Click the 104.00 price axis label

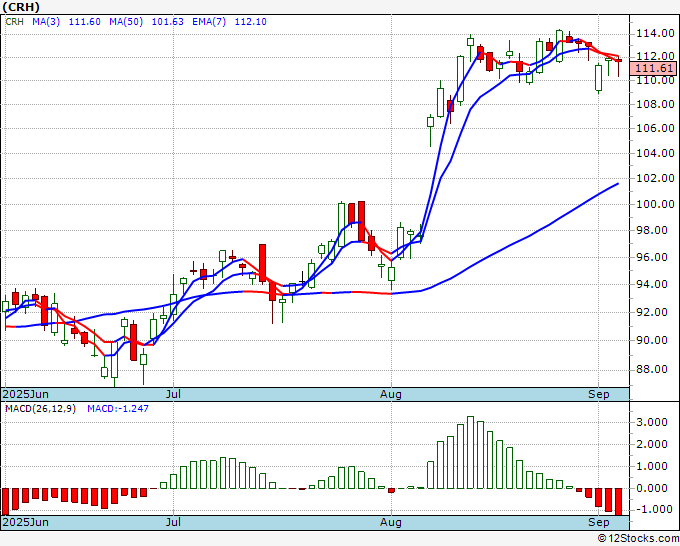click(x=655, y=153)
